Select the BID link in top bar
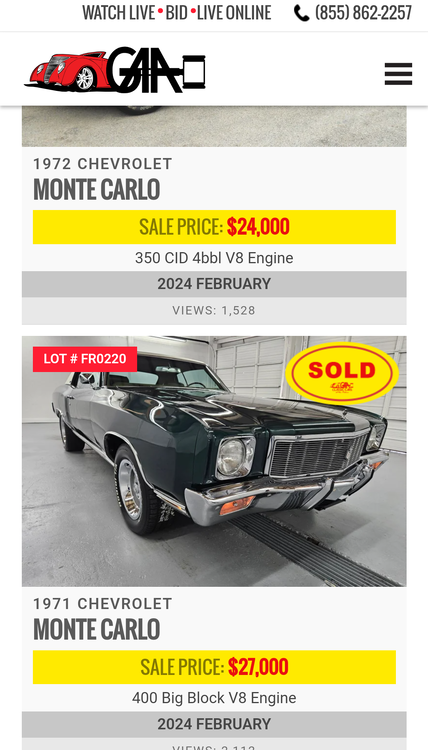This screenshot has height=750, width=428. point(176,13)
